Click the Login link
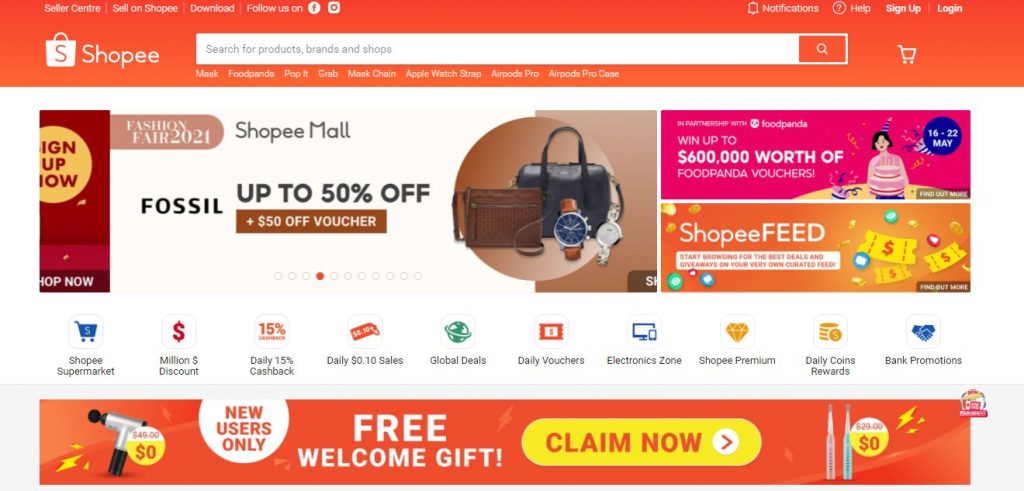 click(950, 8)
